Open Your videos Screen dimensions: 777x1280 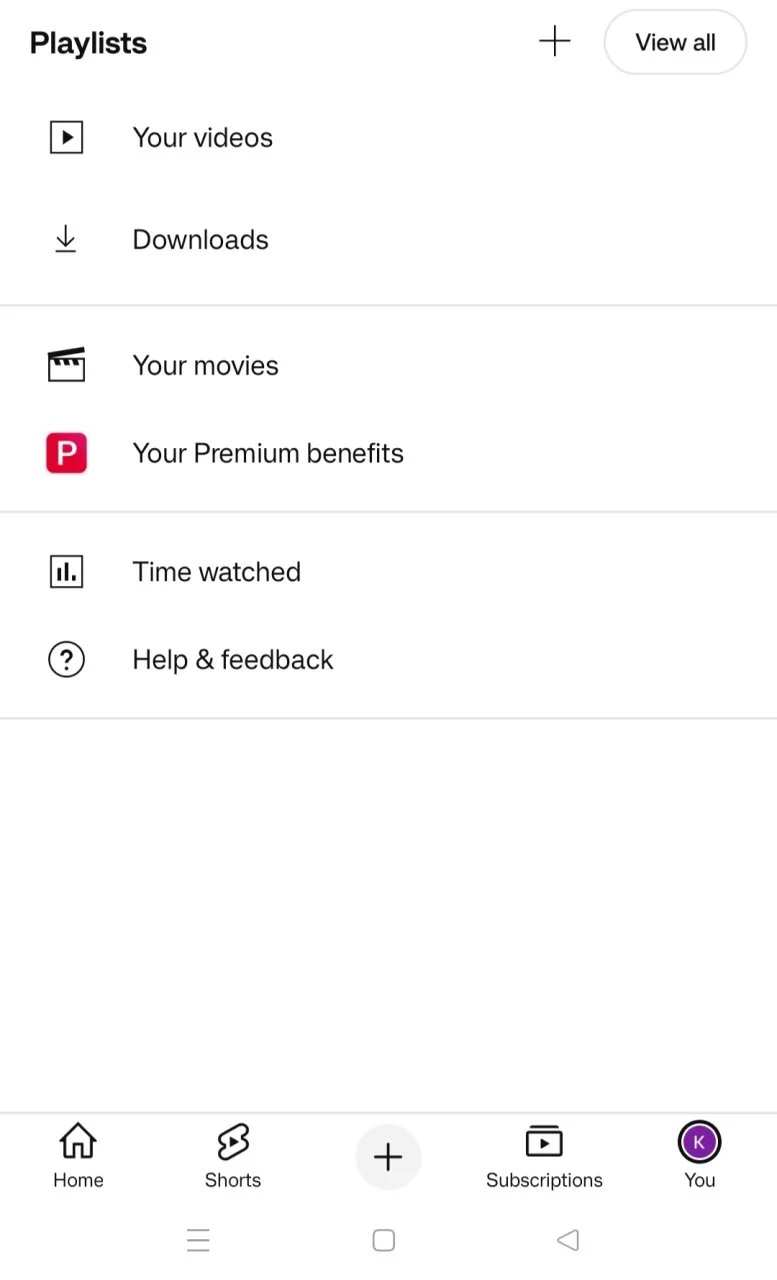(388, 137)
